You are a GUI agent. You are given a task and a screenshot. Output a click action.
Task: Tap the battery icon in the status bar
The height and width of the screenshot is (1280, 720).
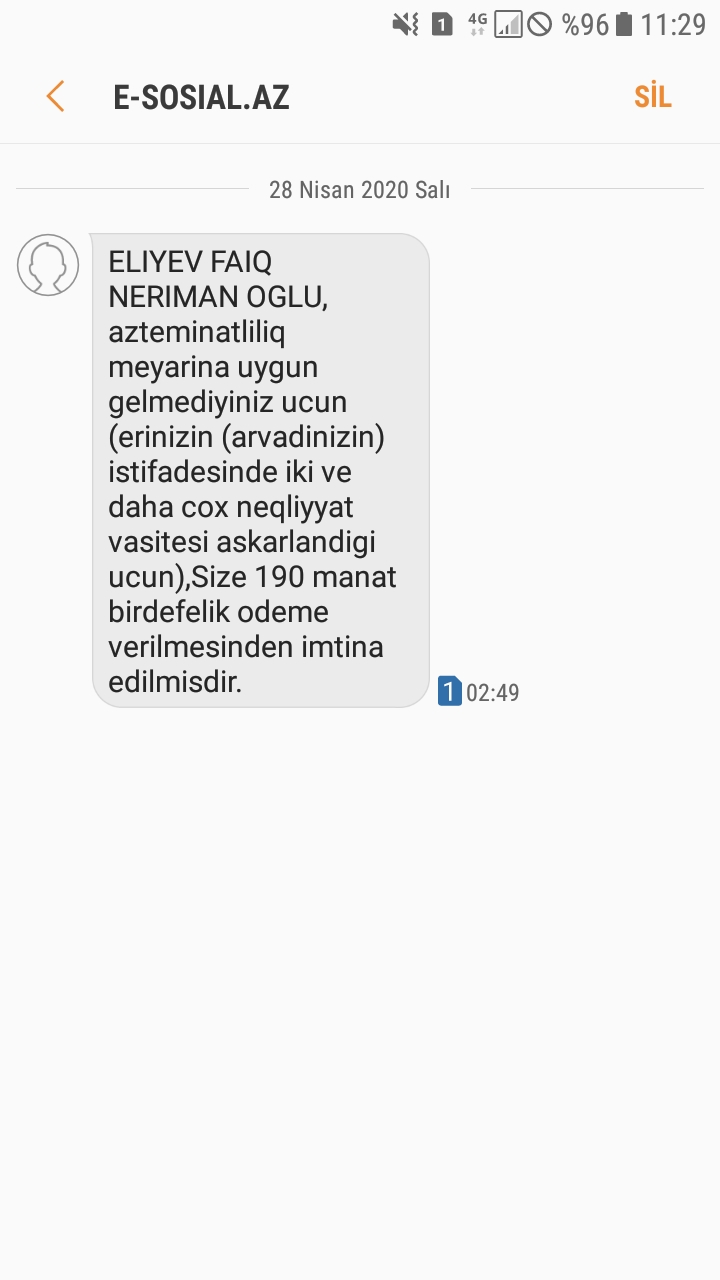(x=624, y=24)
